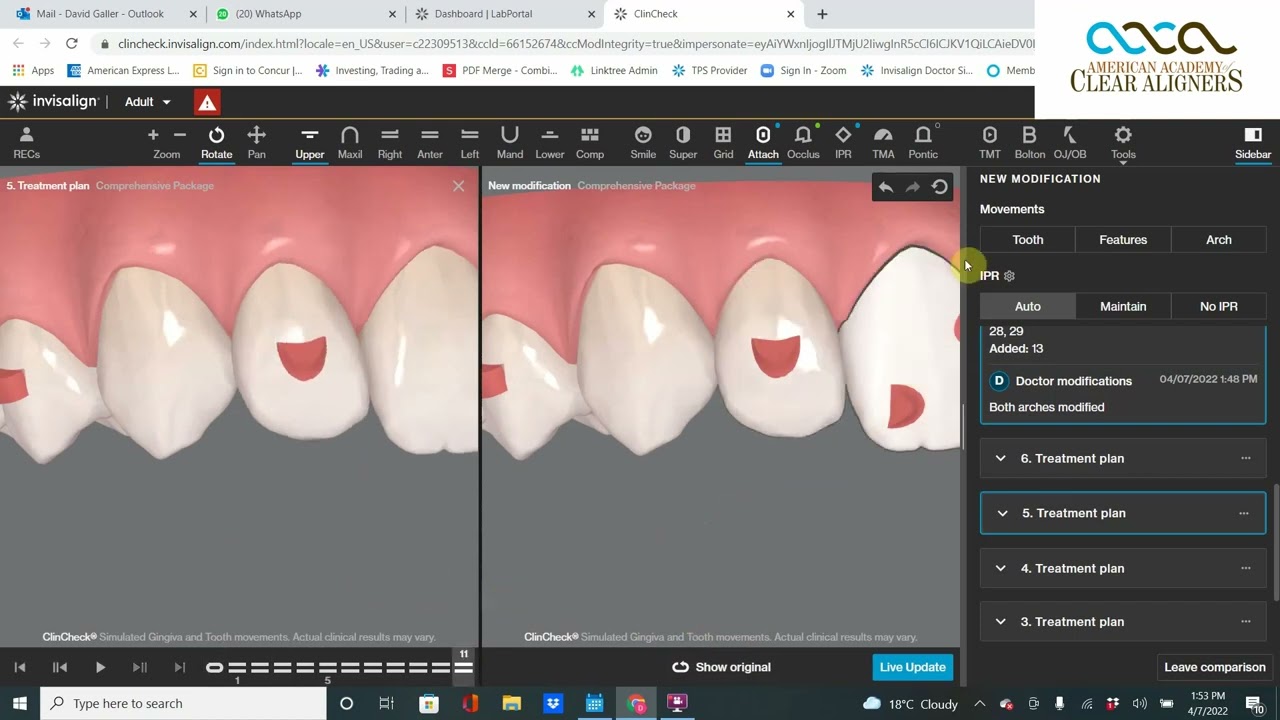Image resolution: width=1280 pixels, height=720 pixels.
Task: Open more options for 5. Treatment plan
Action: click(1244, 513)
